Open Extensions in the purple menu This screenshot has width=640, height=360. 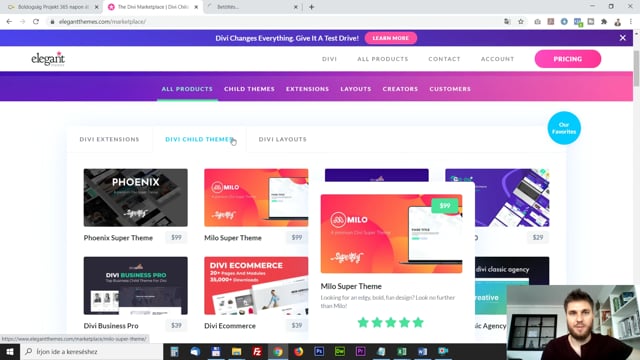pos(307,89)
